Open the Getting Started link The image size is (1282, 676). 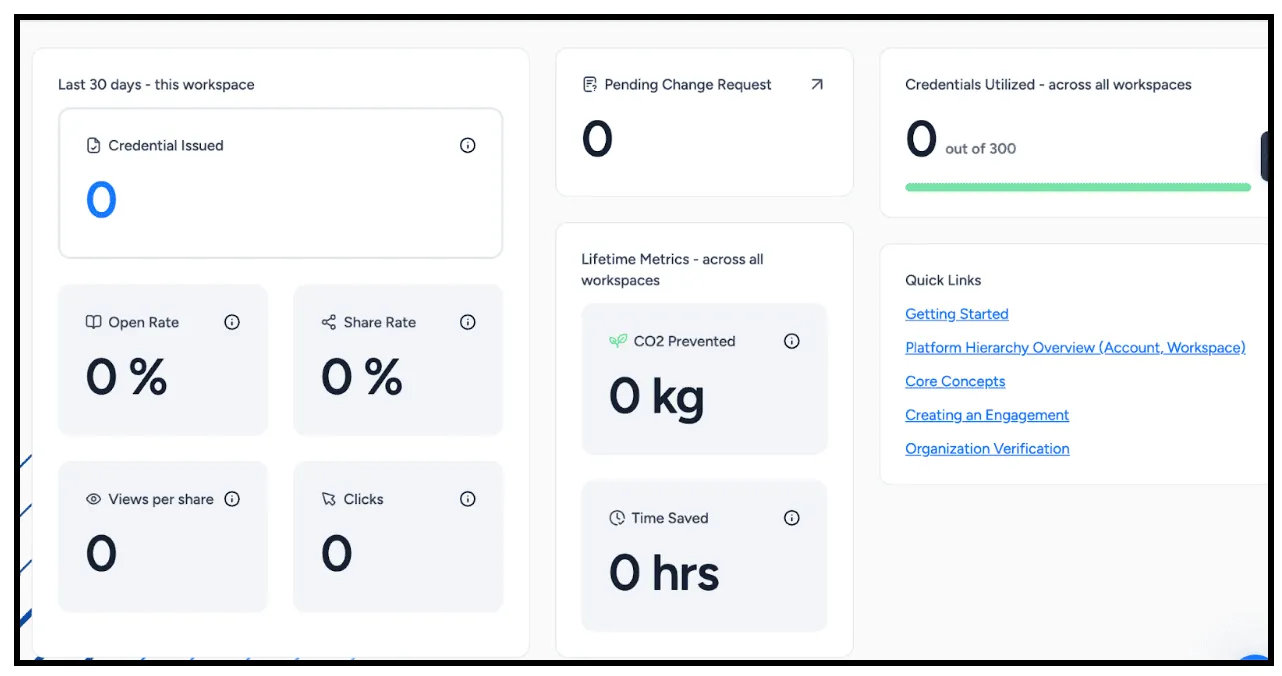[957, 314]
